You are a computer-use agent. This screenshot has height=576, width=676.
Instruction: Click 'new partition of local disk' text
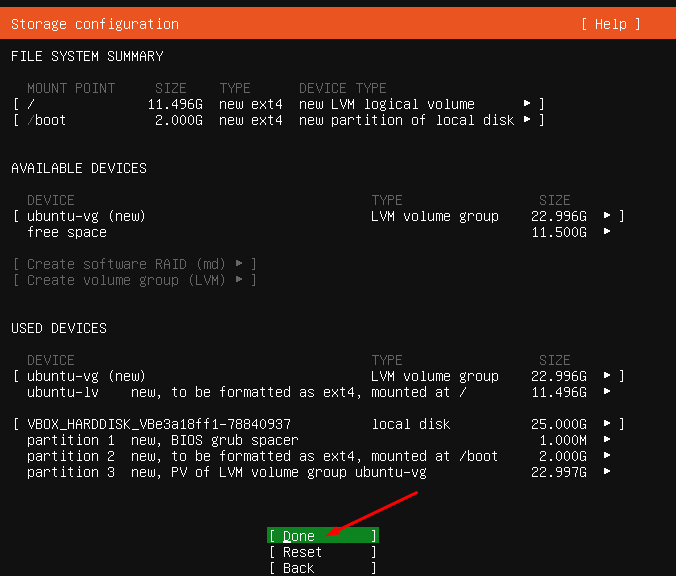pos(407,120)
